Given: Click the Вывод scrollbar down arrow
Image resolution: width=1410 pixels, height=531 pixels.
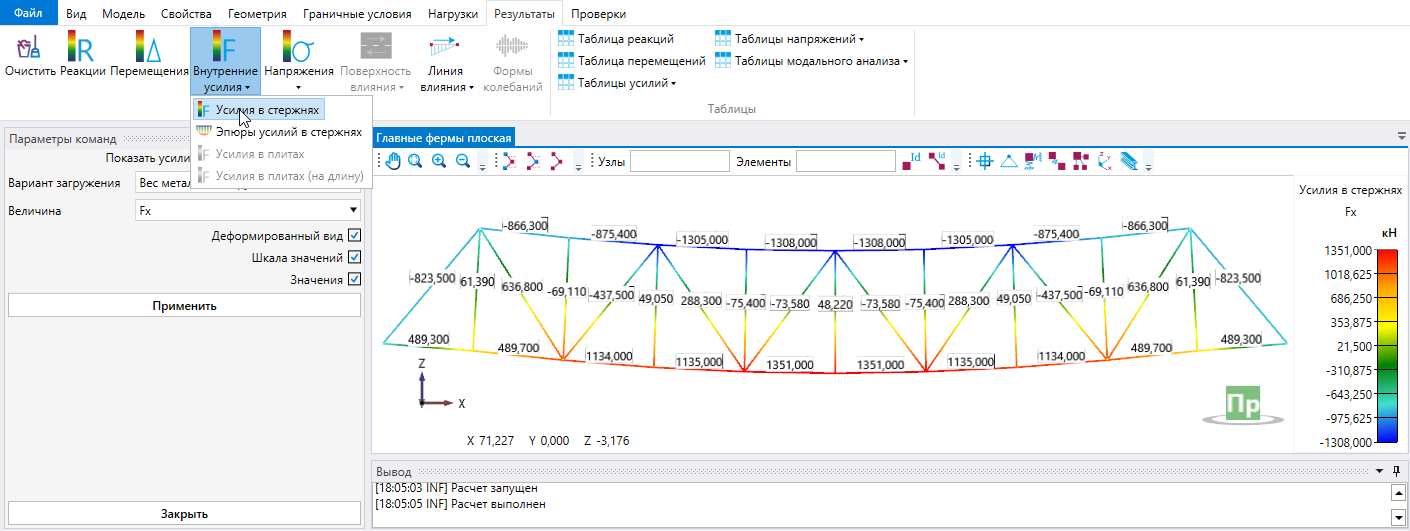Looking at the screenshot, I should [x=1398, y=516].
